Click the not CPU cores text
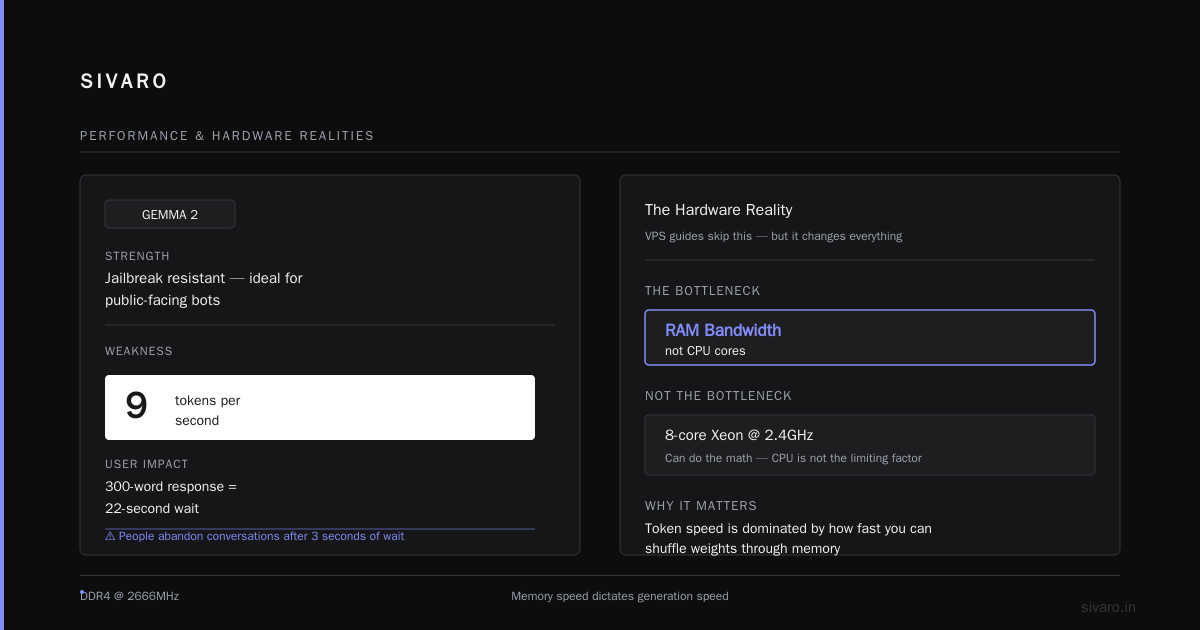Screen dimensions: 1200x630 [x=705, y=351]
